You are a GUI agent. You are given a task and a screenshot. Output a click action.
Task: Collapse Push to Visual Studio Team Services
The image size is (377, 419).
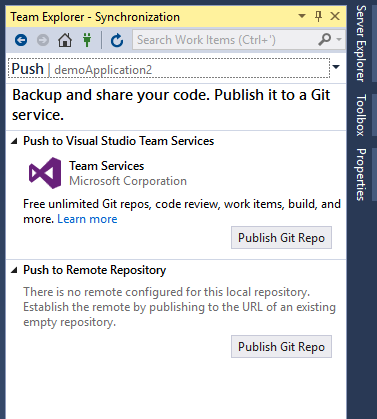[x=14, y=141]
